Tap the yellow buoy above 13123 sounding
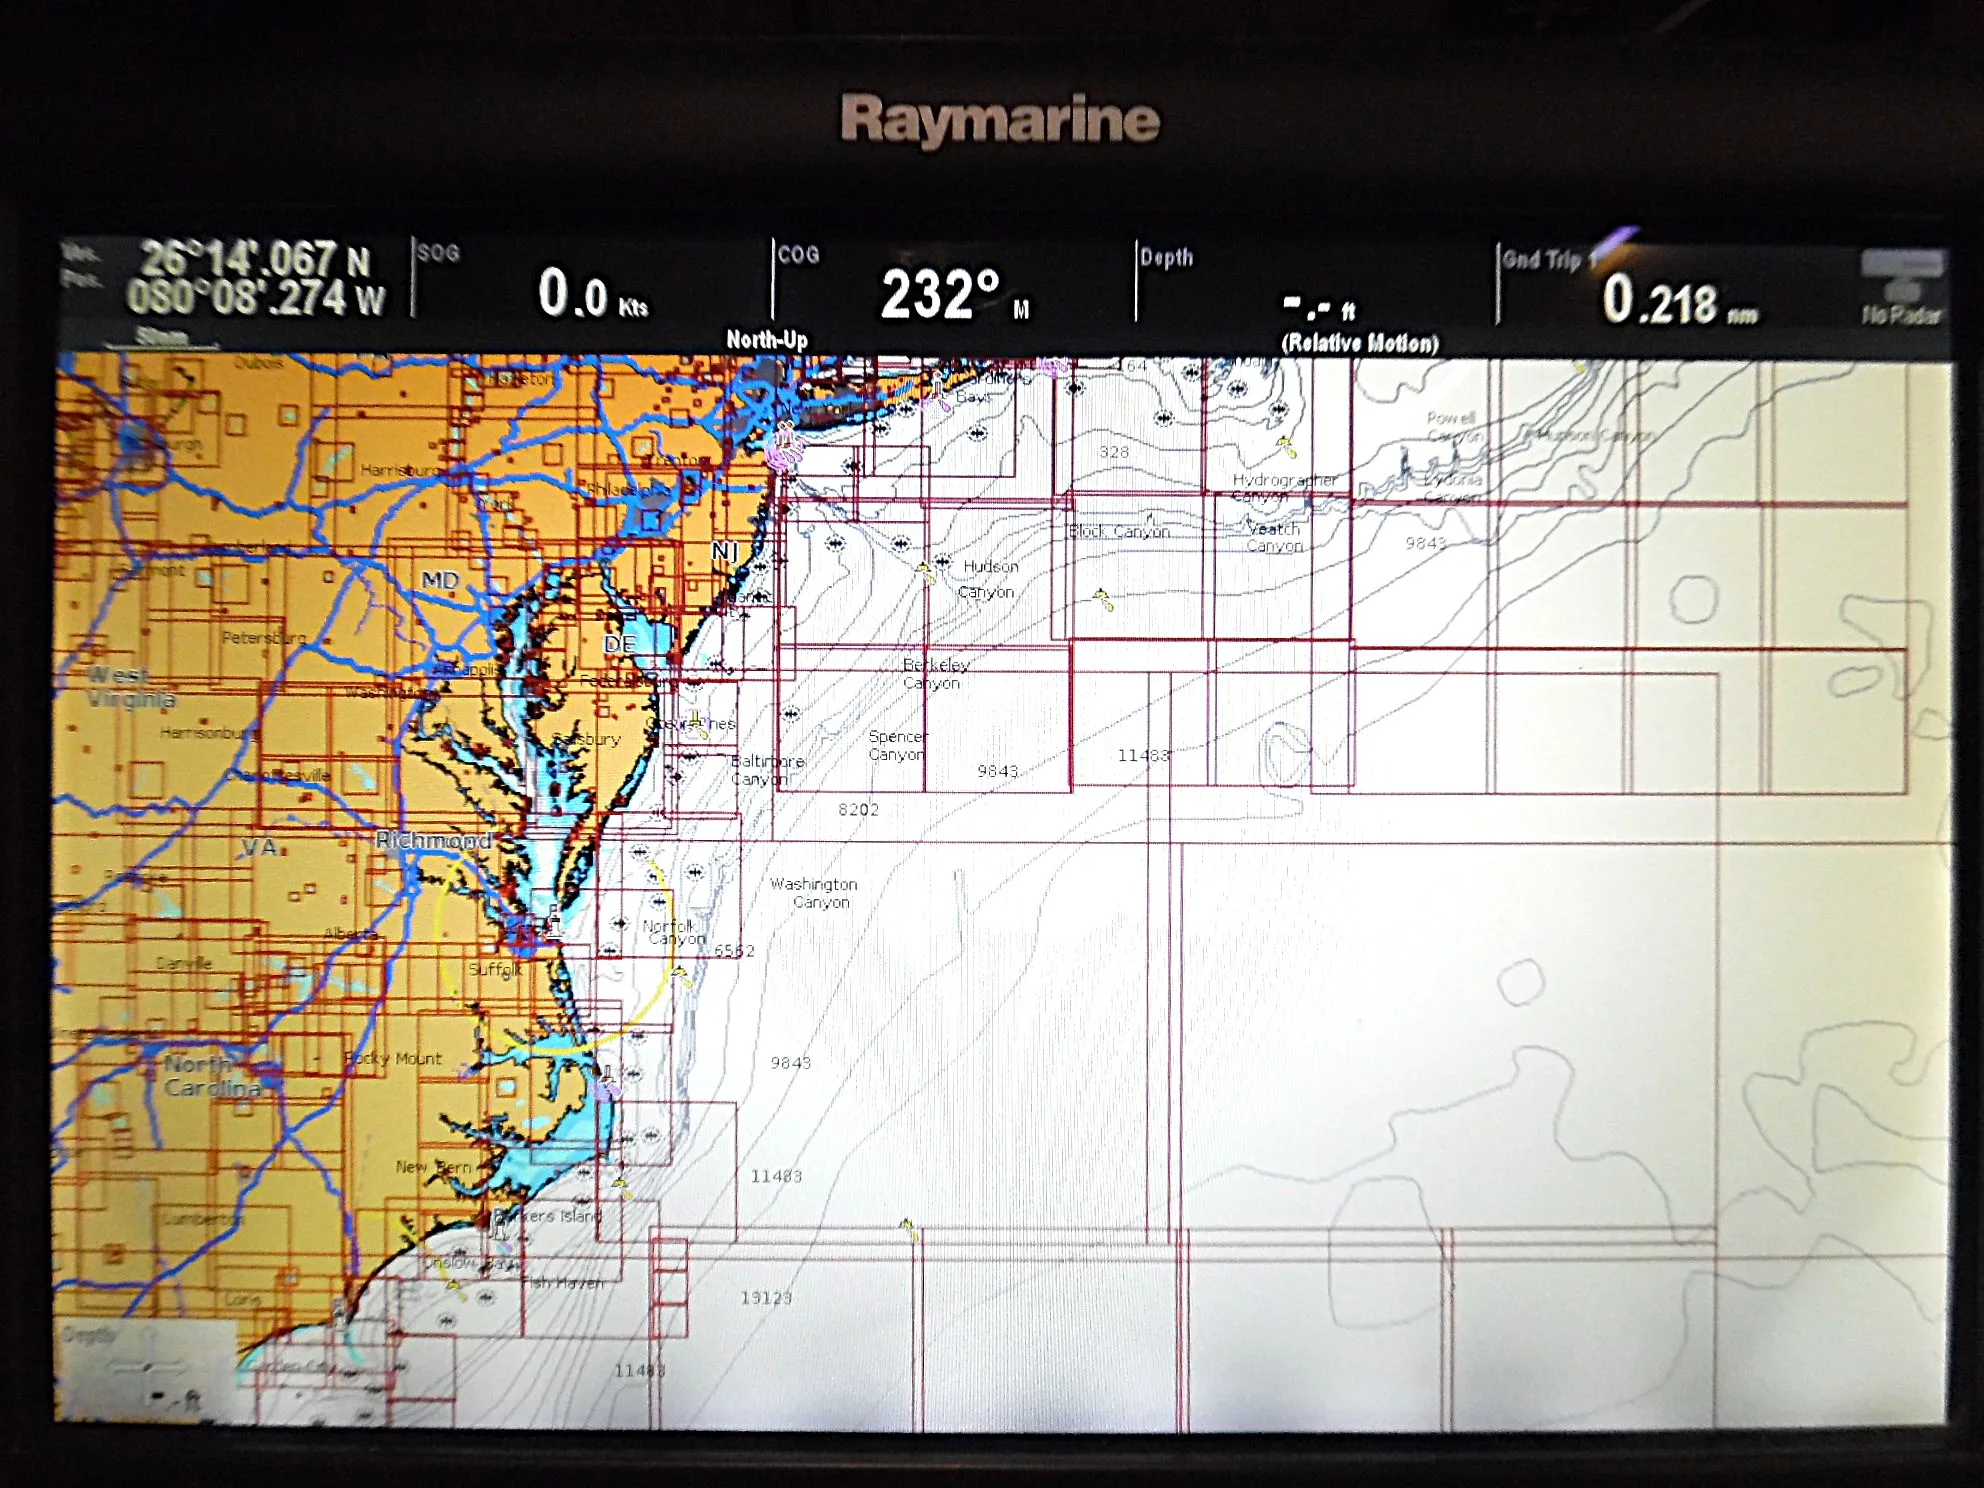The image size is (1984, 1488). pos(907,1228)
